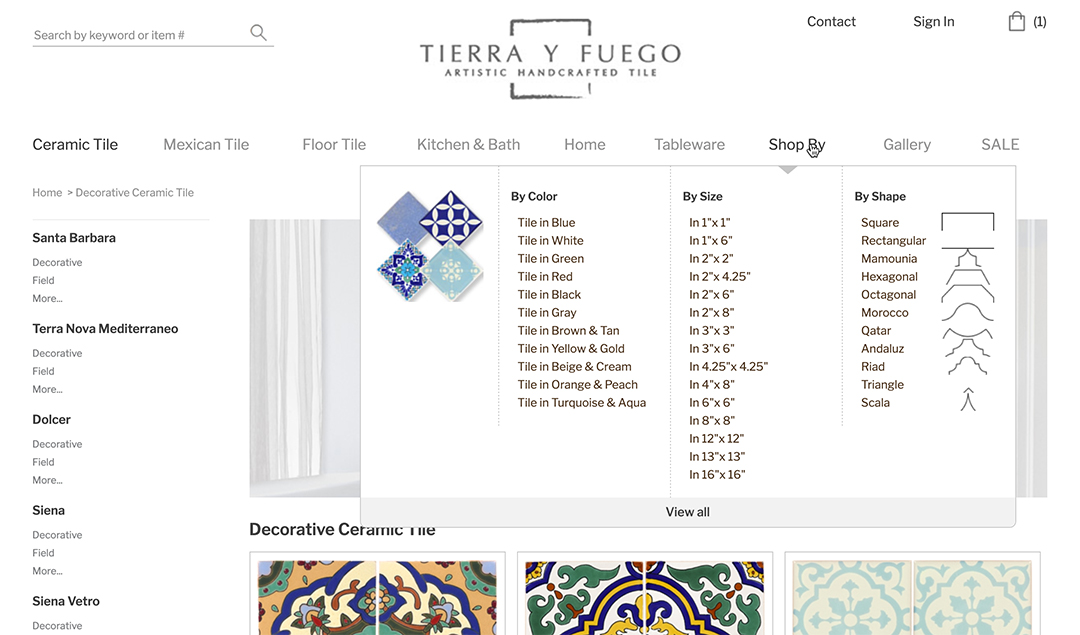The height and width of the screenshot is (635, 1080).
Task: Select the Scala shape outline icon
Action: click(x=968, y=399)
